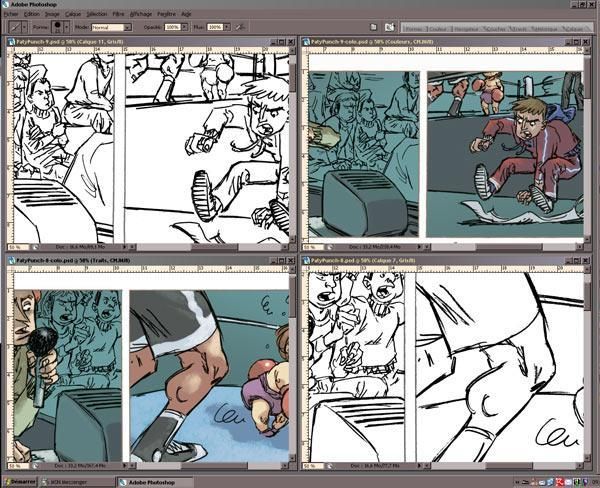Open the file browser icon in options bar
Screen dimensions: 600x488
coord(373,27)
